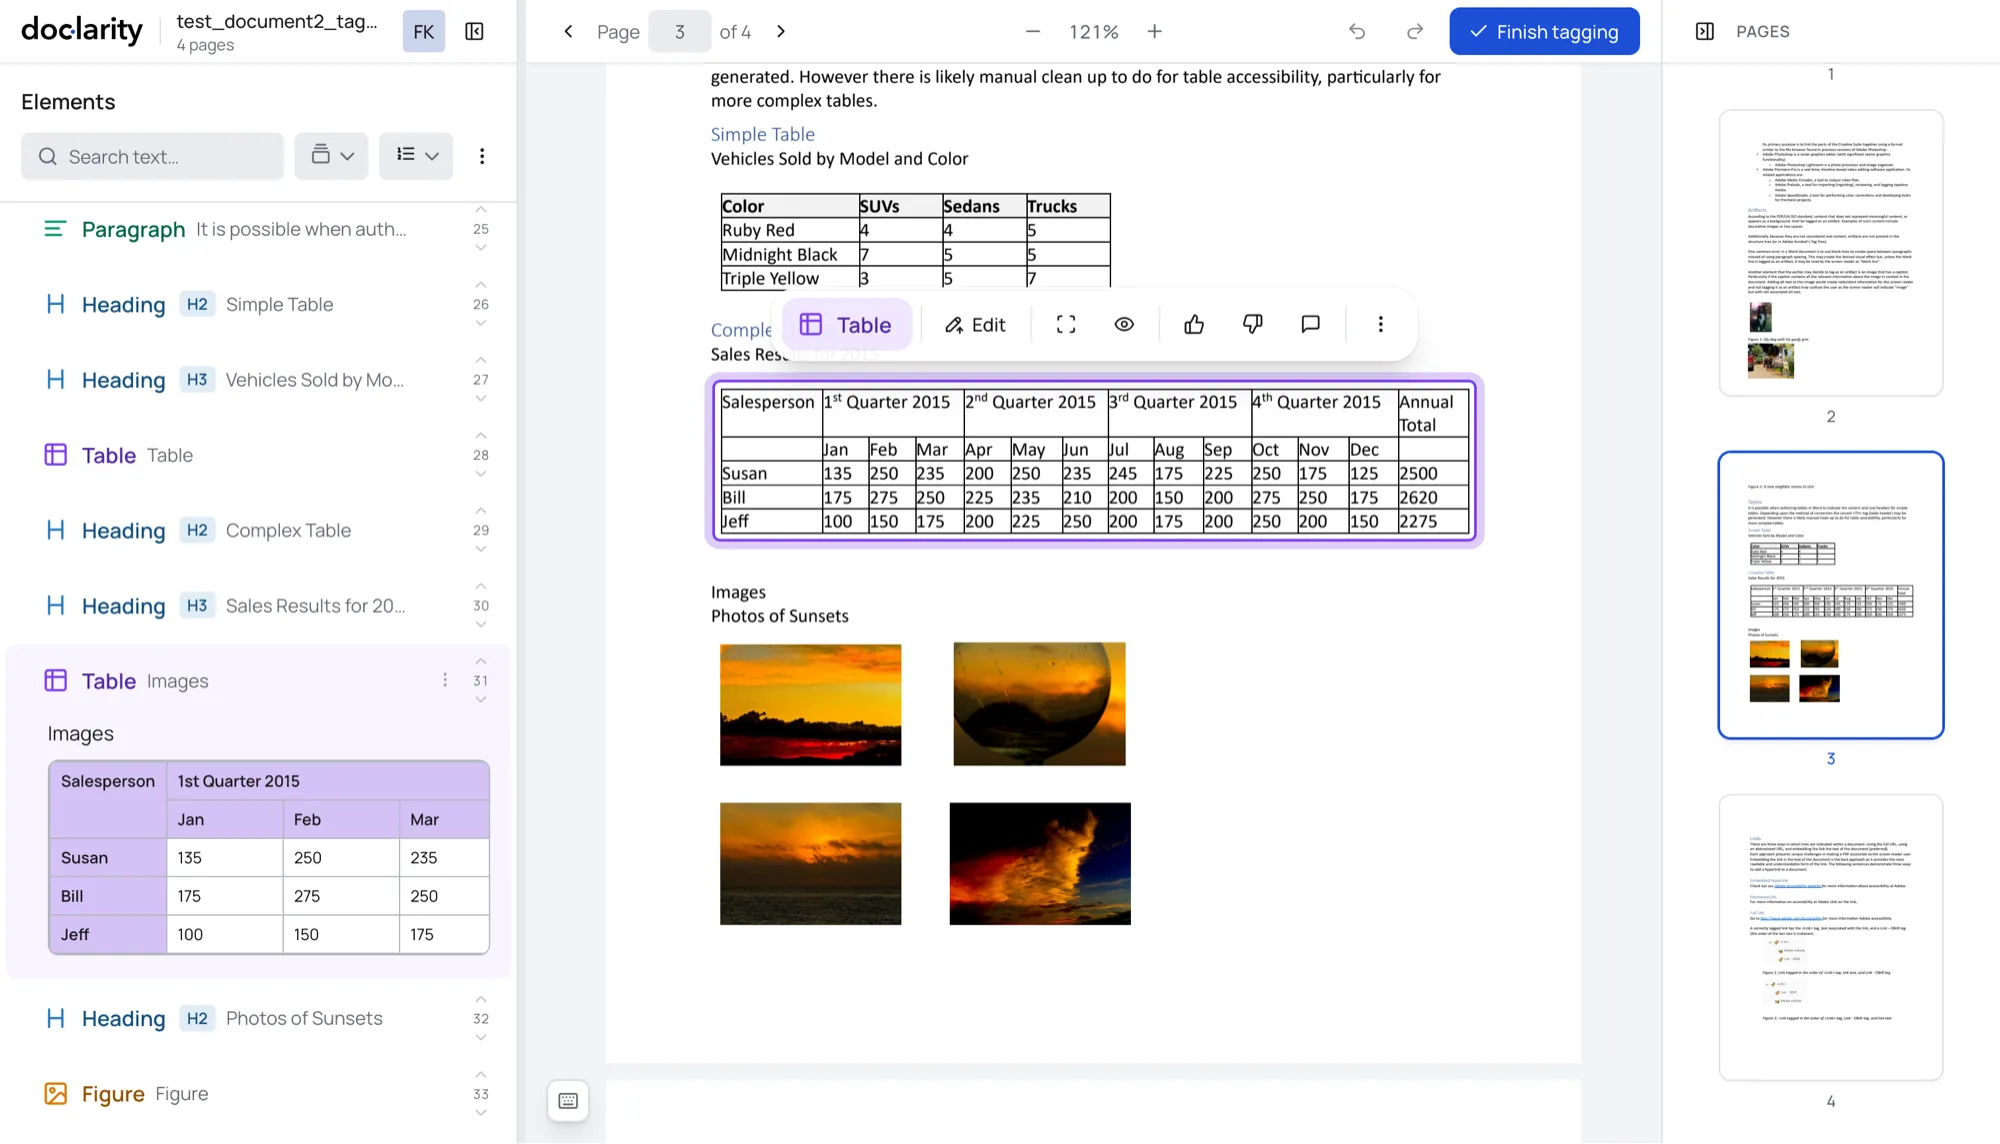The height and width of the screenshot is (1144, 2000).
Task: Go to the next page arrow
Action: click(x=781, y=31)
